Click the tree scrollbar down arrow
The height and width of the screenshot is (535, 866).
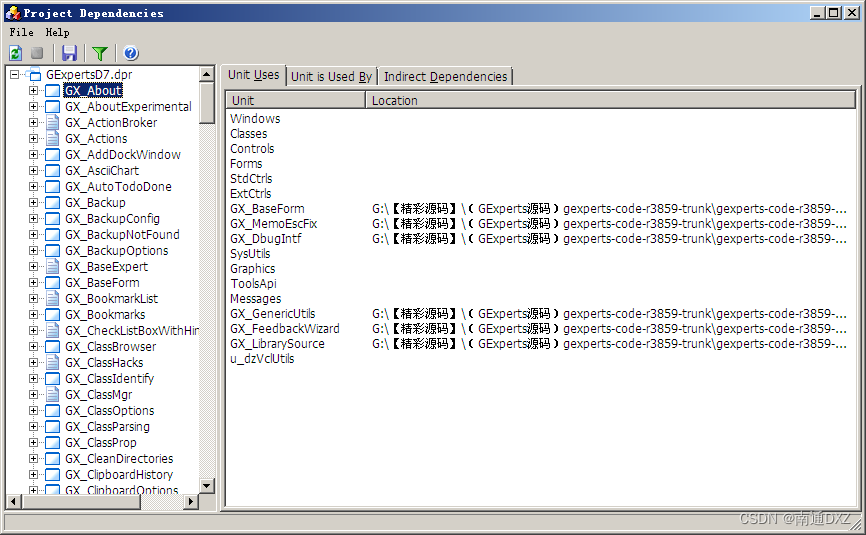coord(207,486)
